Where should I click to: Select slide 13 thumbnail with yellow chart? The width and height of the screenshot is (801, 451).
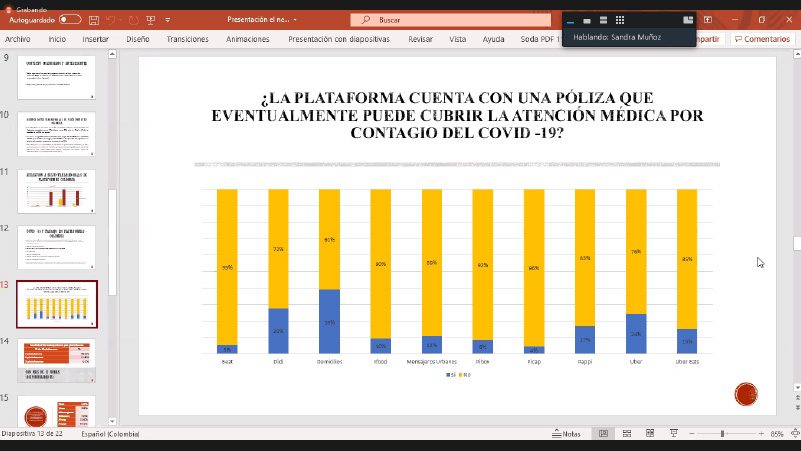click(x=57, y=304)
